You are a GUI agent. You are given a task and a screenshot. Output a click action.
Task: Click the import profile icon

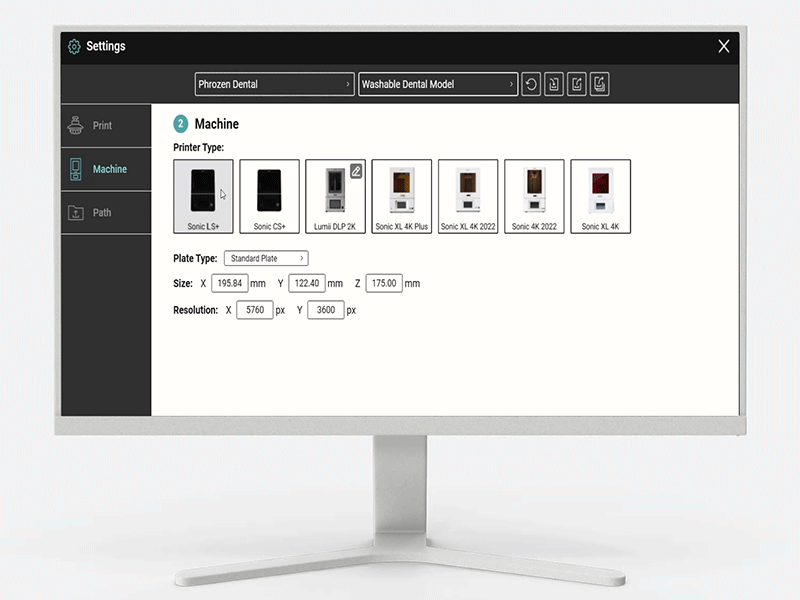[x=553, y=84]
